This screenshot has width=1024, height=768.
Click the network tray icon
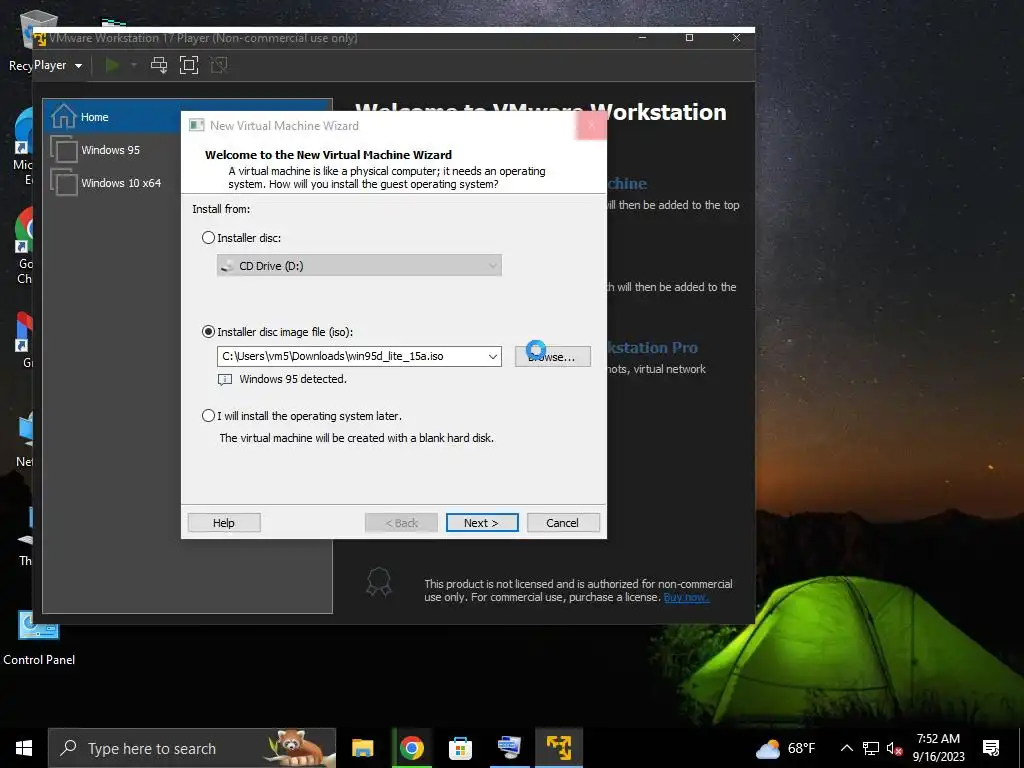(871, 748)
